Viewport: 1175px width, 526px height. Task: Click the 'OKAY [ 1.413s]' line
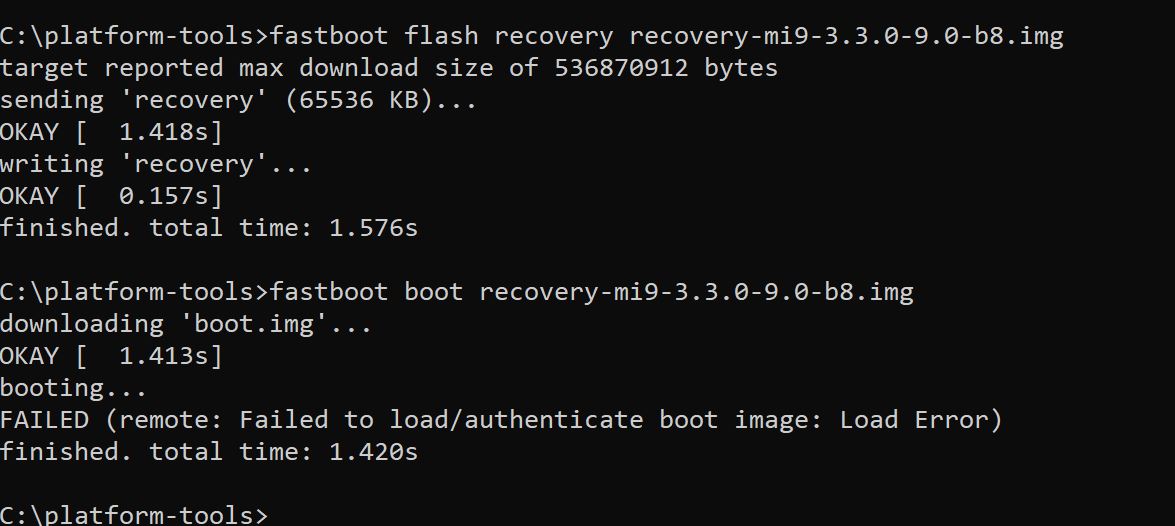point(112,356)
